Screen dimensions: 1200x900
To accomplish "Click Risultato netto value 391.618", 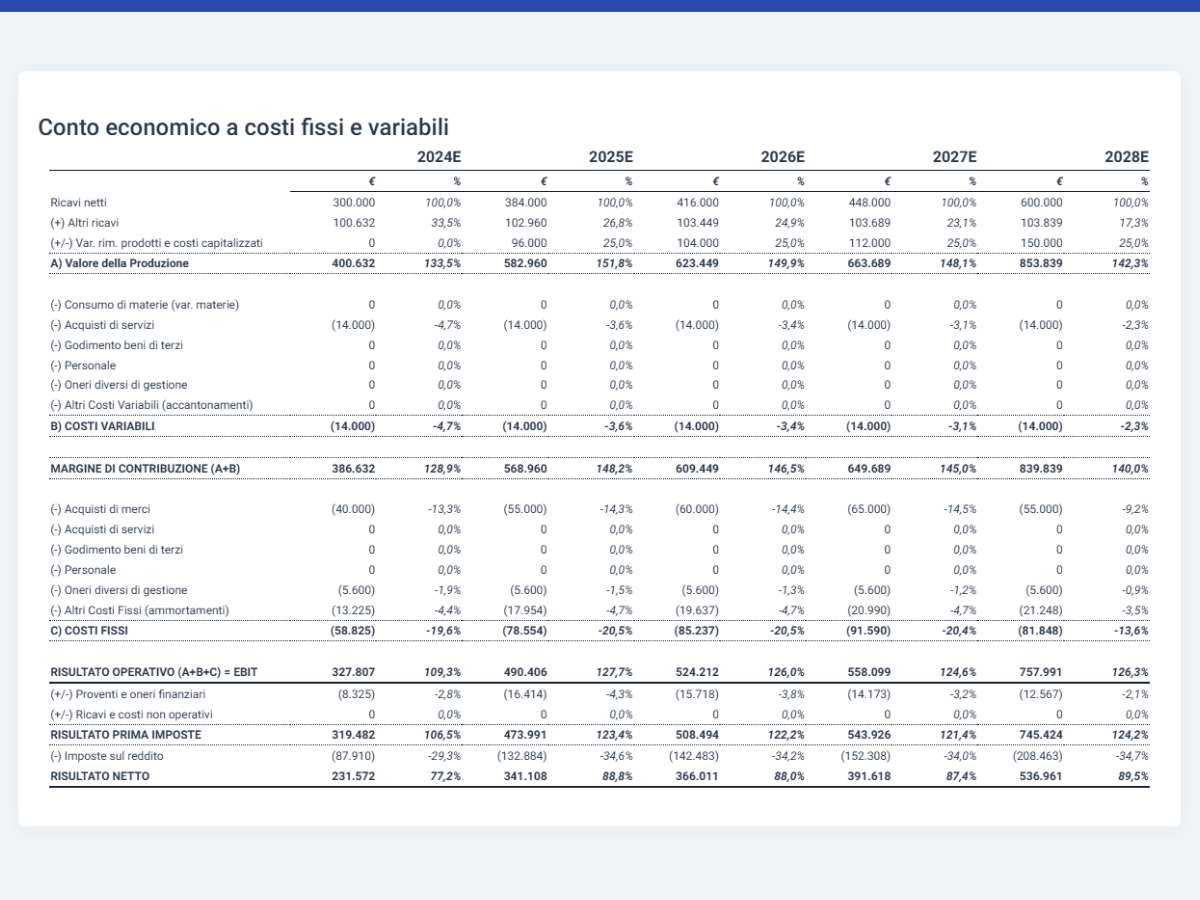I will pos(869,776).
